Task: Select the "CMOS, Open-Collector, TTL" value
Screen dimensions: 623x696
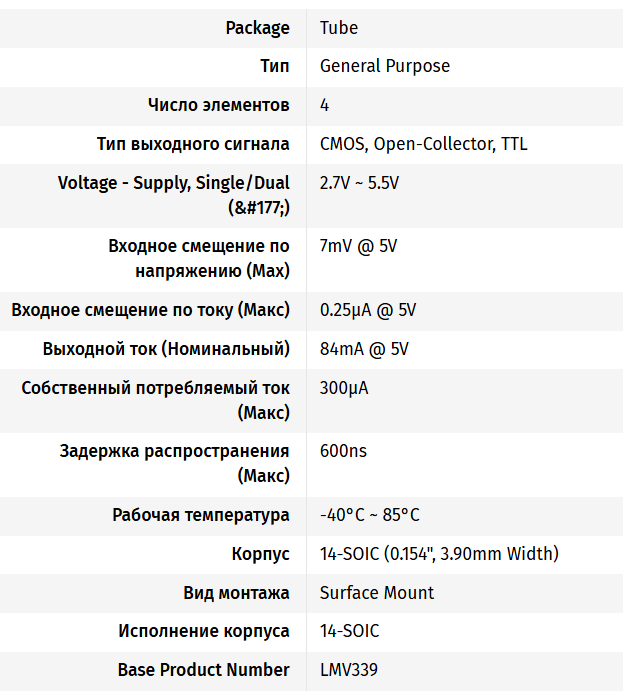Action: (423, 144)
